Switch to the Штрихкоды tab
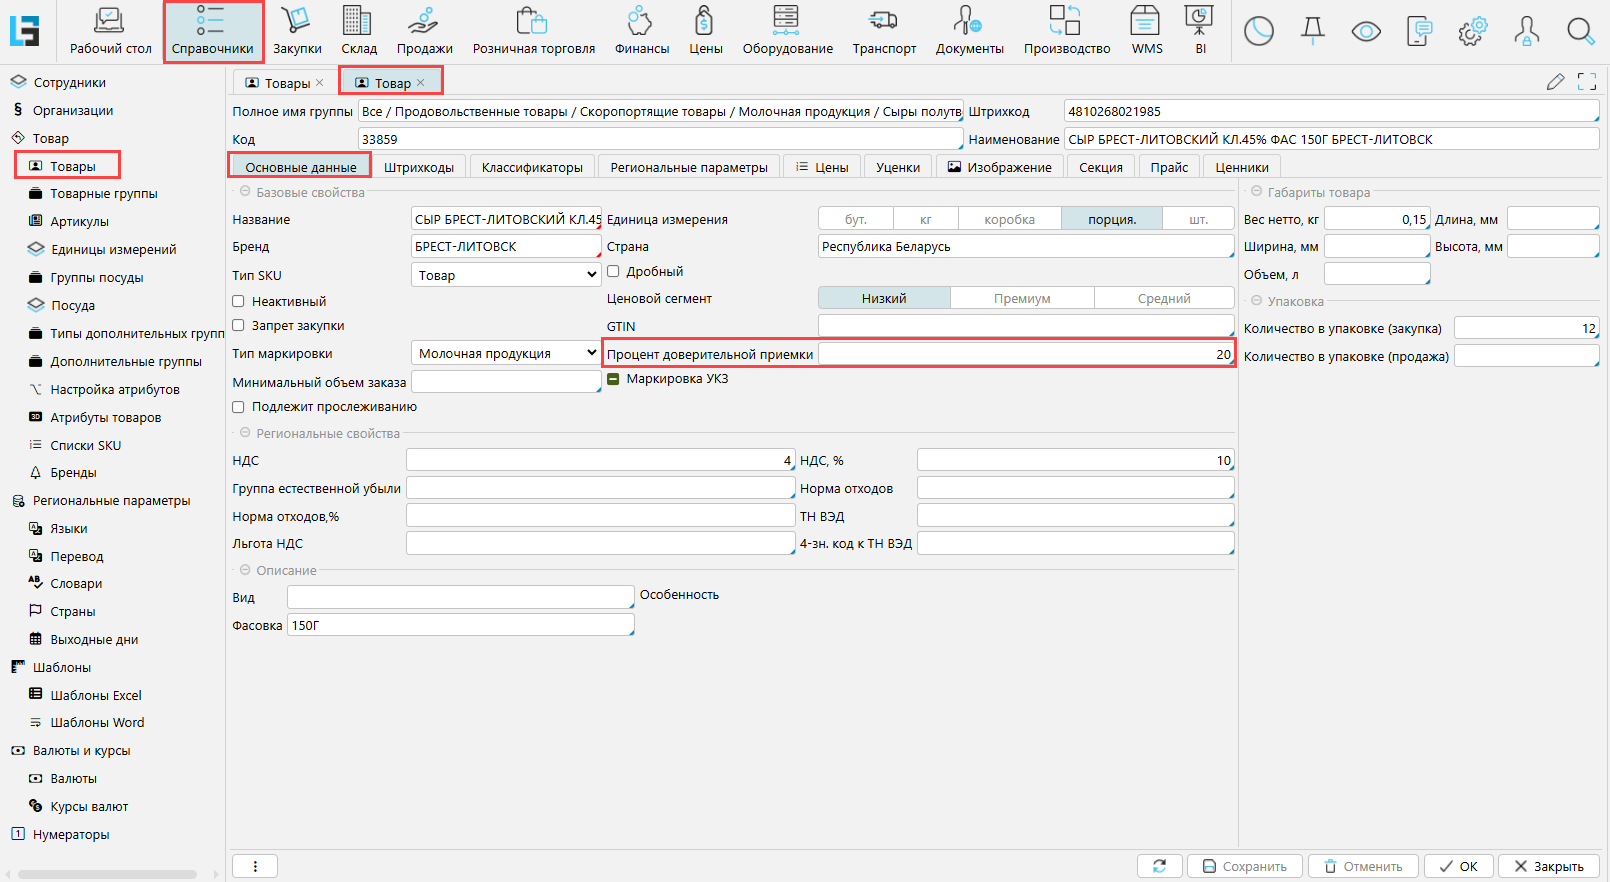Screen dimensions: 1610x882 [x=419, y=167]
